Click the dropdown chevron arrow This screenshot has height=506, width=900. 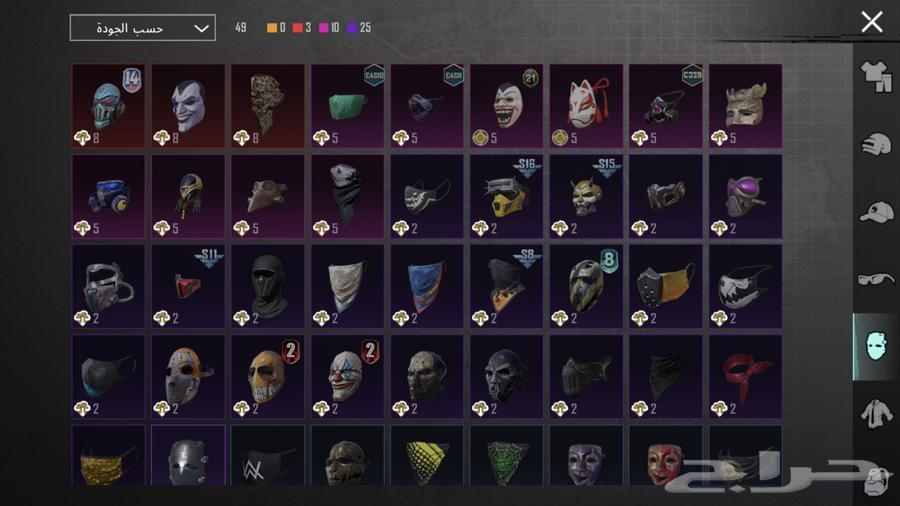tap(201, 28)
